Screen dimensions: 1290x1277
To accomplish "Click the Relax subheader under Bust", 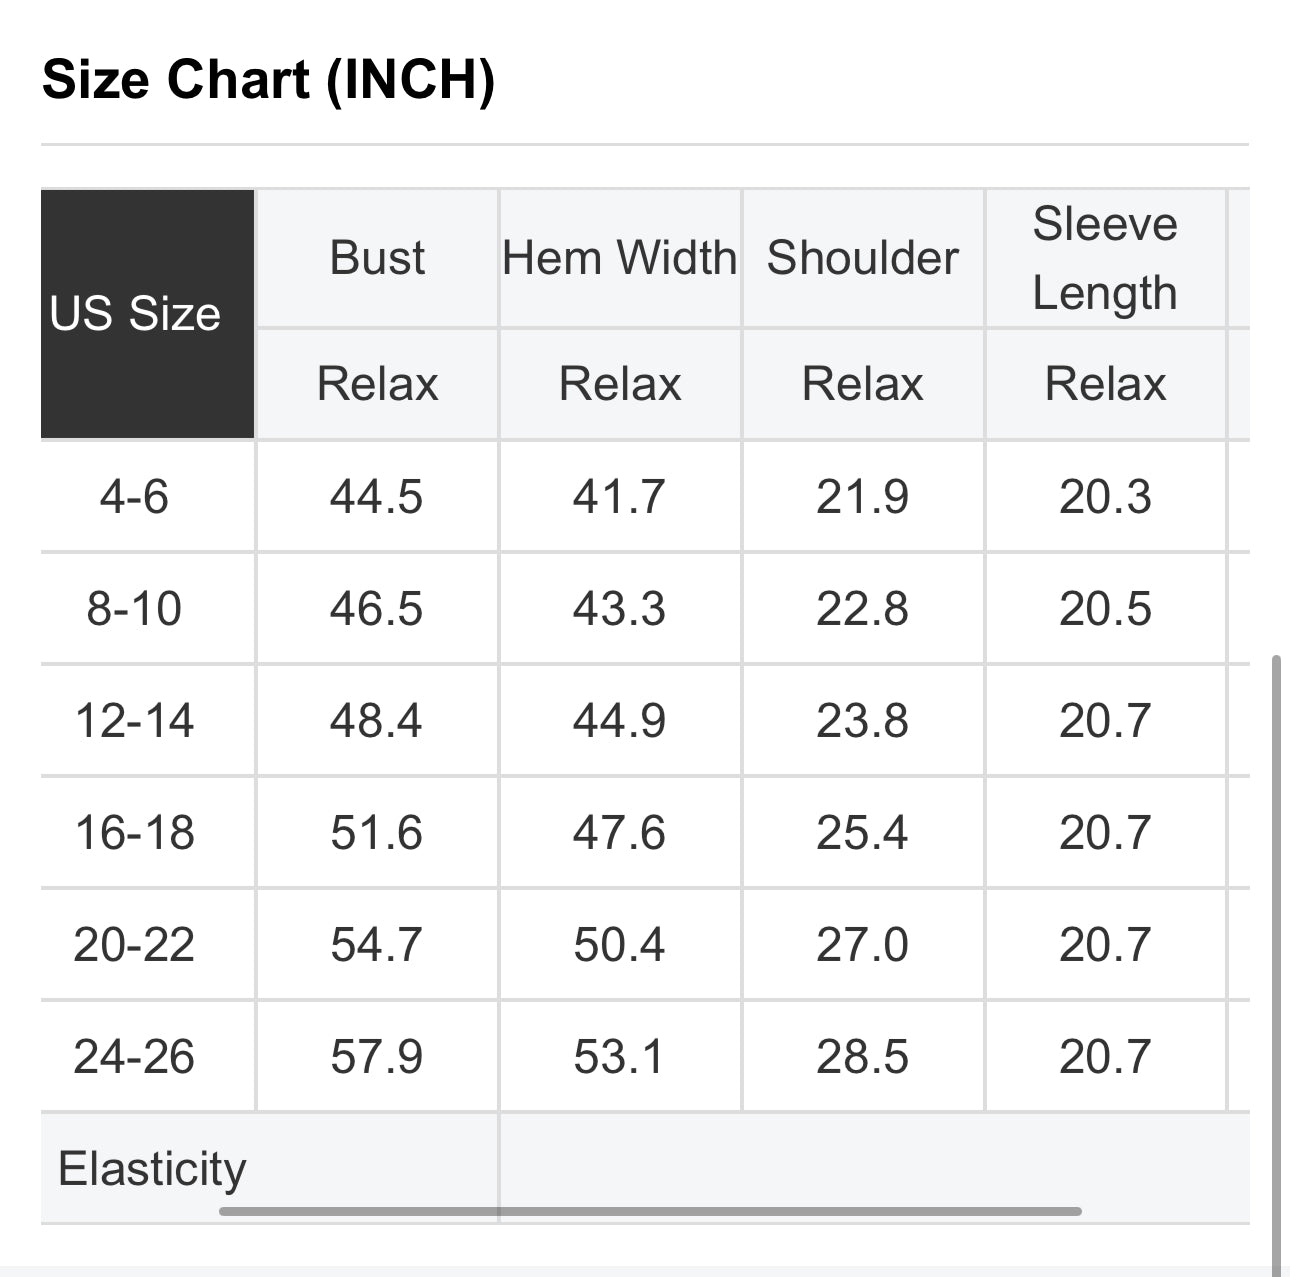I will (377, 384).
